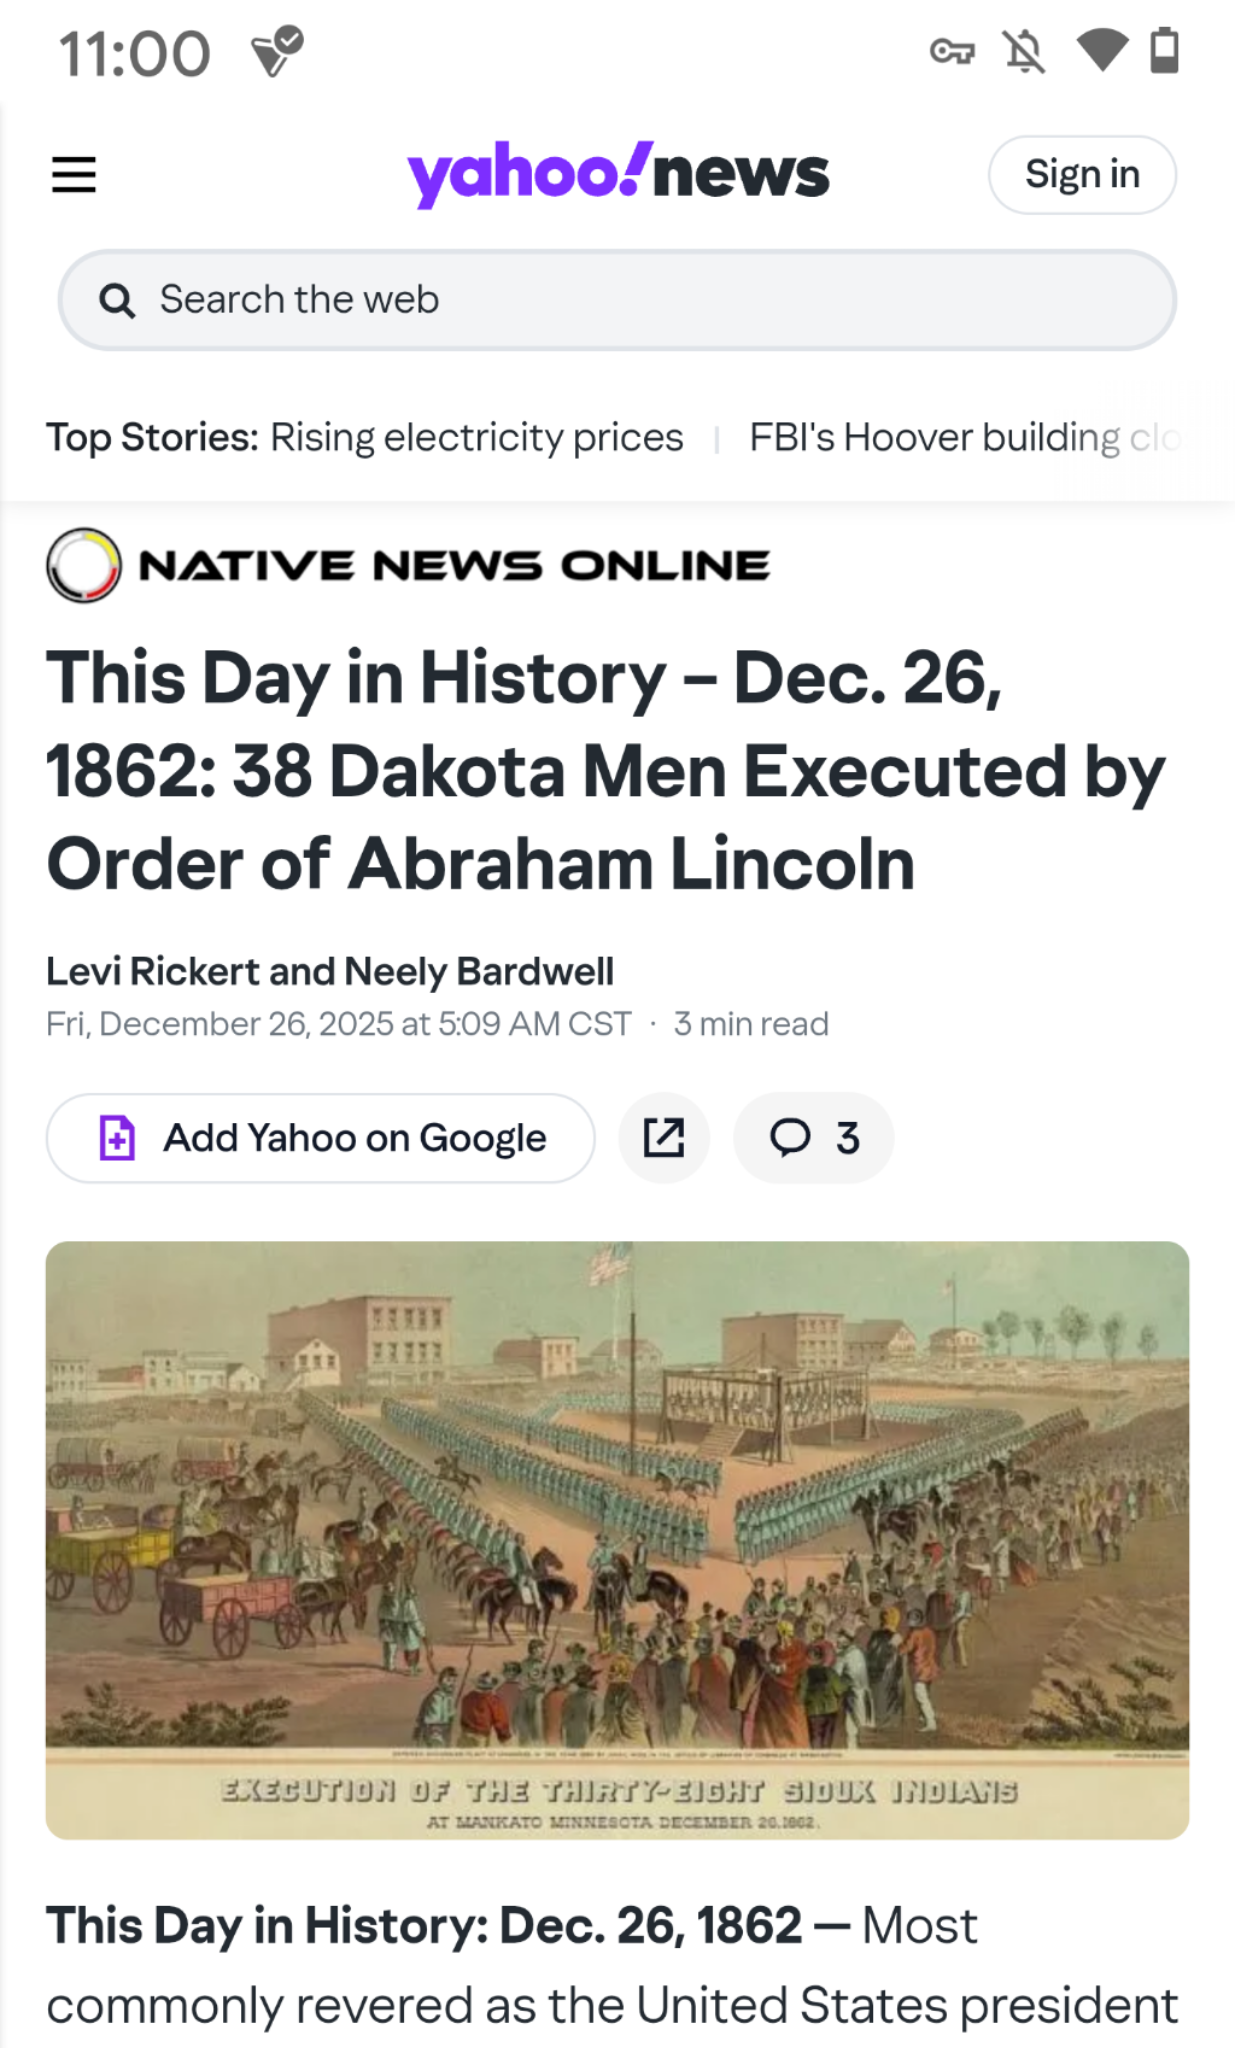Tap Add Yahoo on Google button
This screenshot has height=2048, width=1235.
320,1138
